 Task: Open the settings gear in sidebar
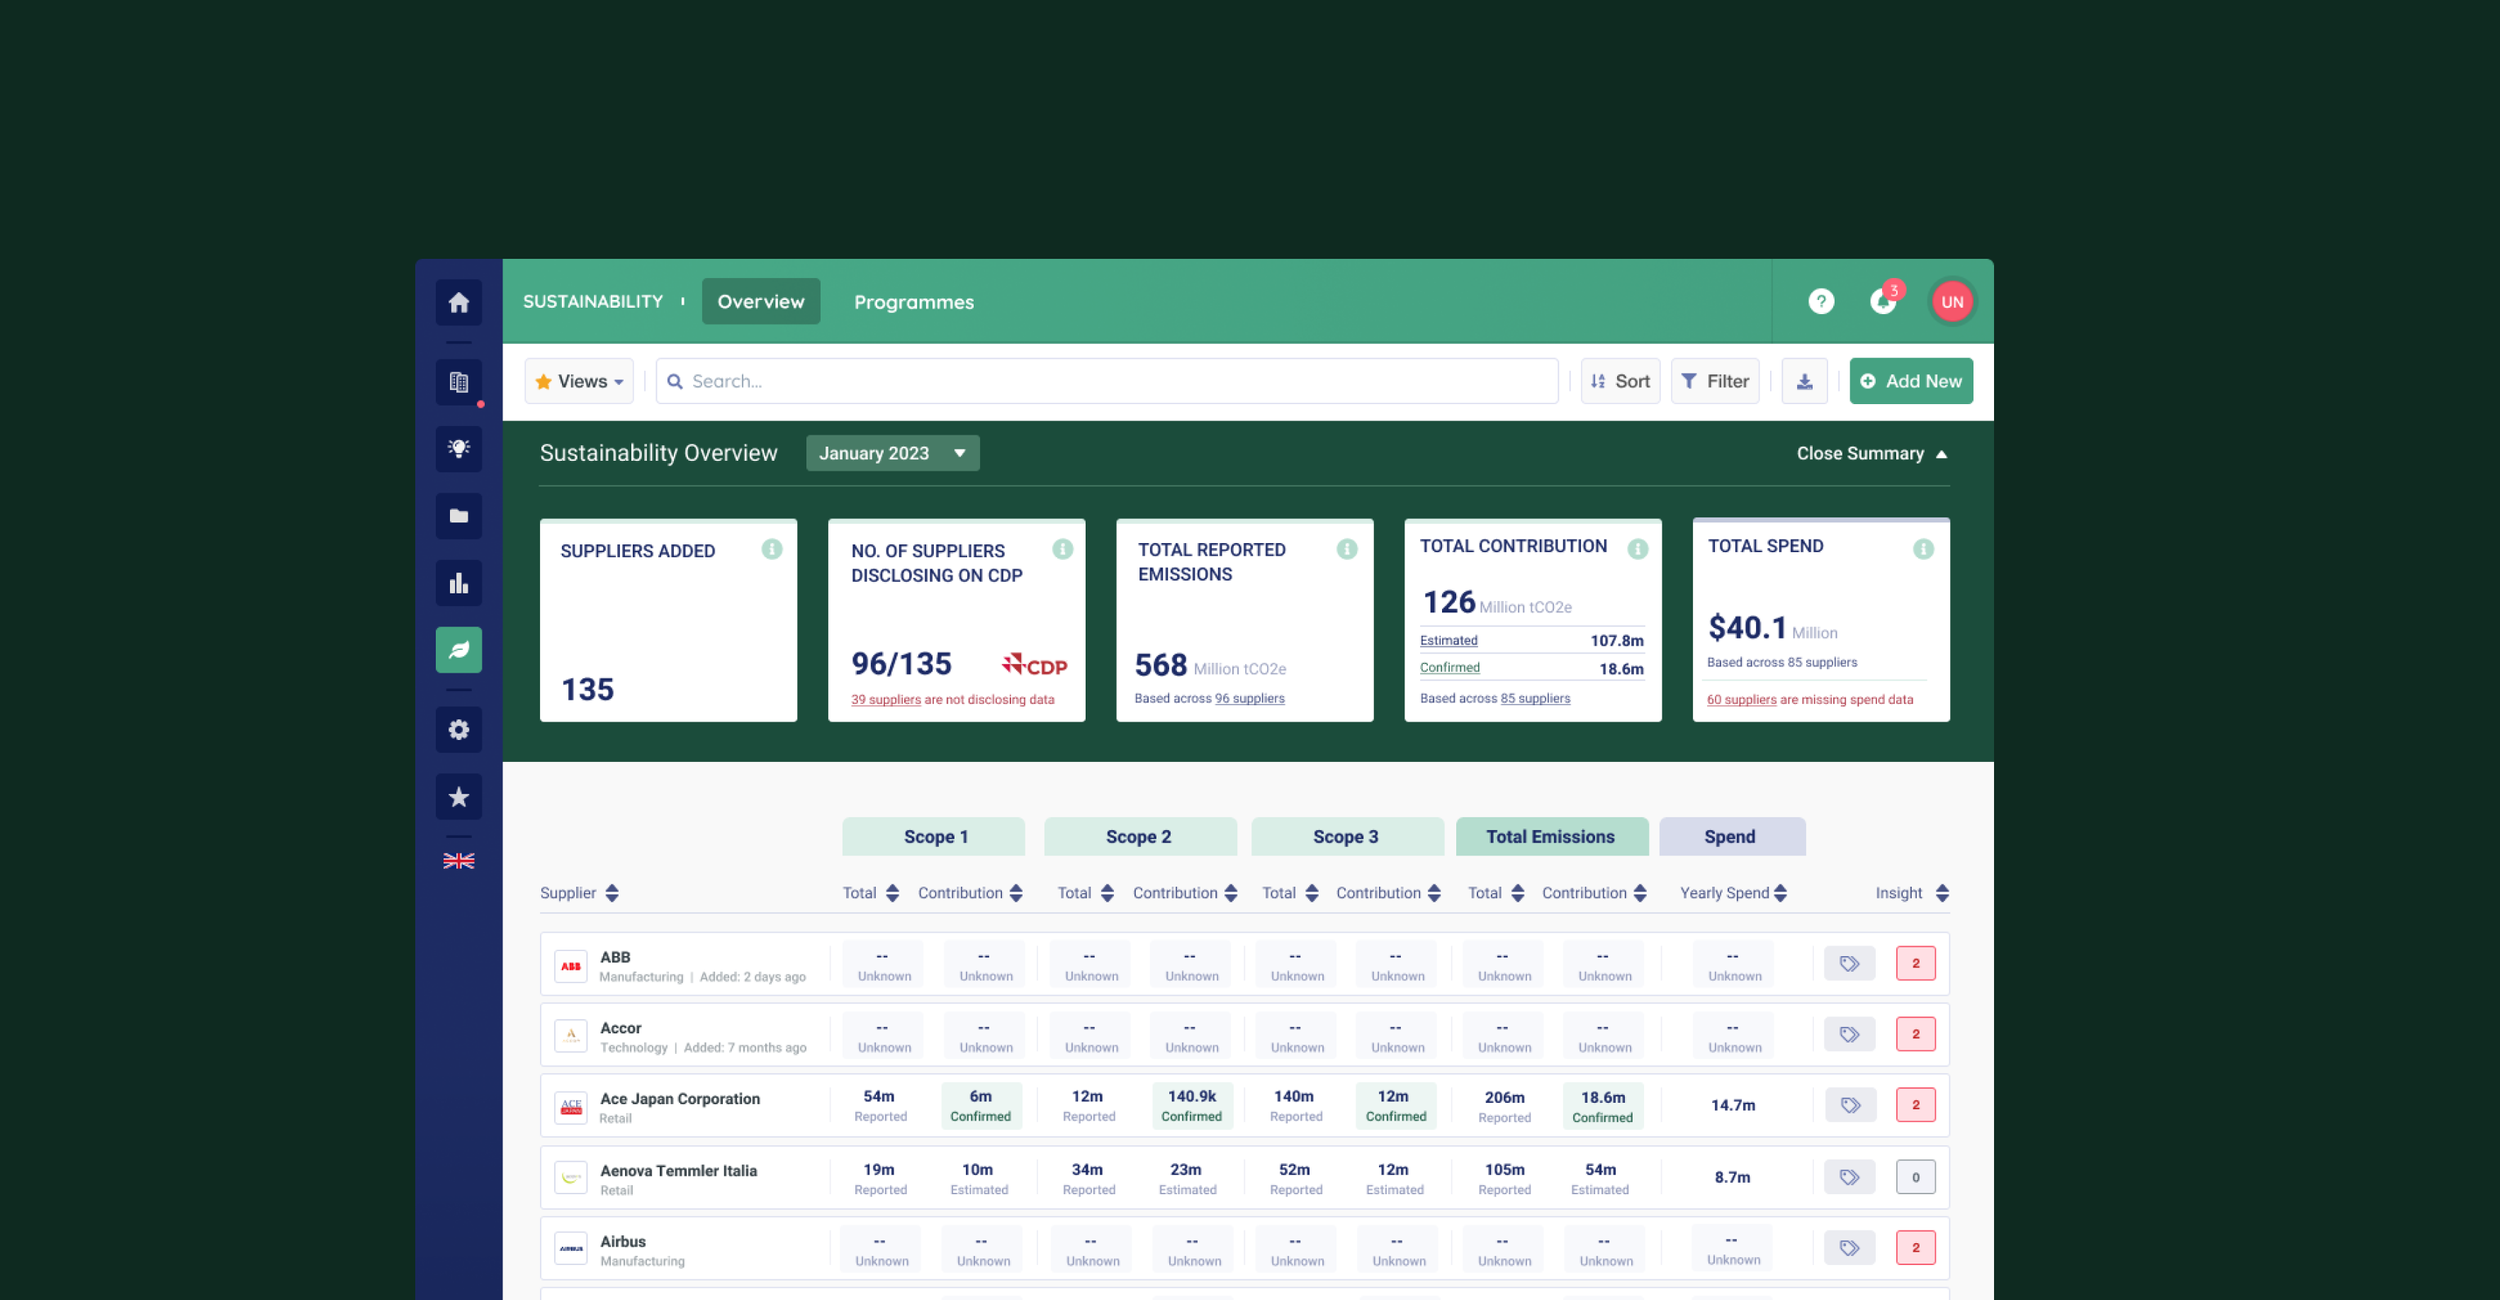[458, 730]
